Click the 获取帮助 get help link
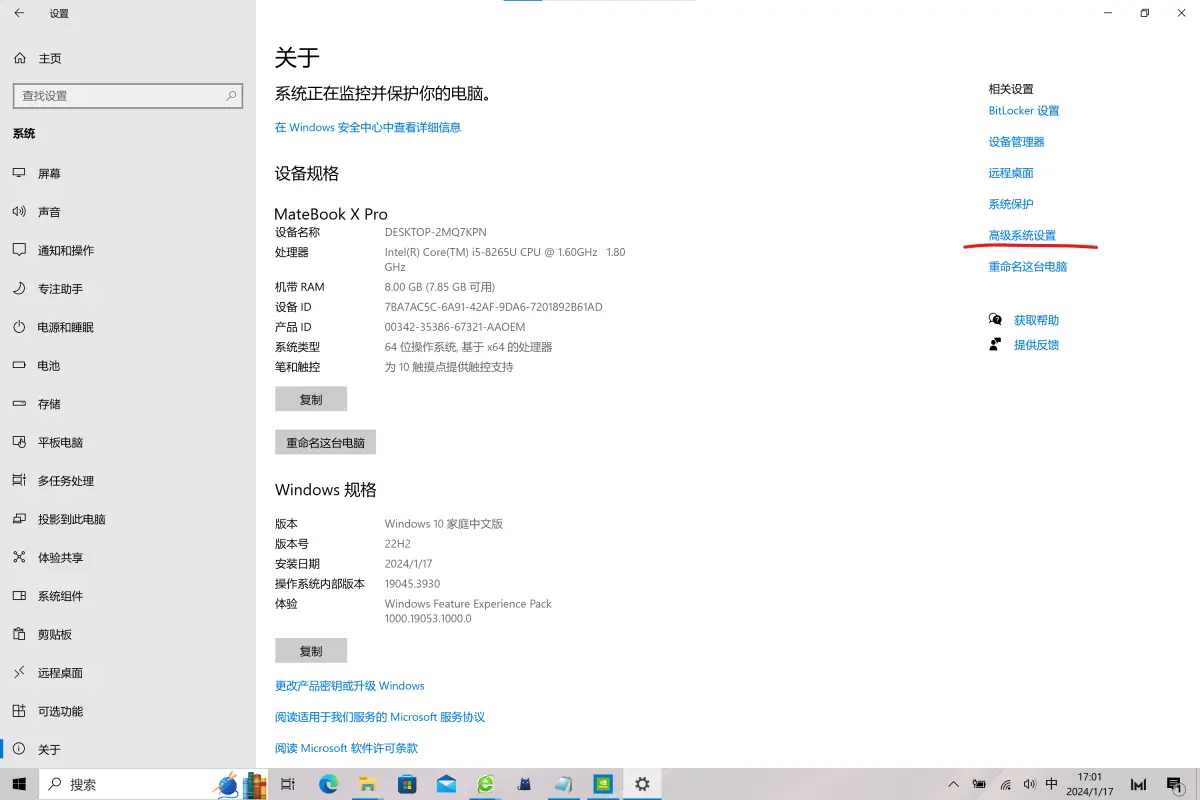The width and height of the screenshot is (1200, 800). click(1036, 320)
